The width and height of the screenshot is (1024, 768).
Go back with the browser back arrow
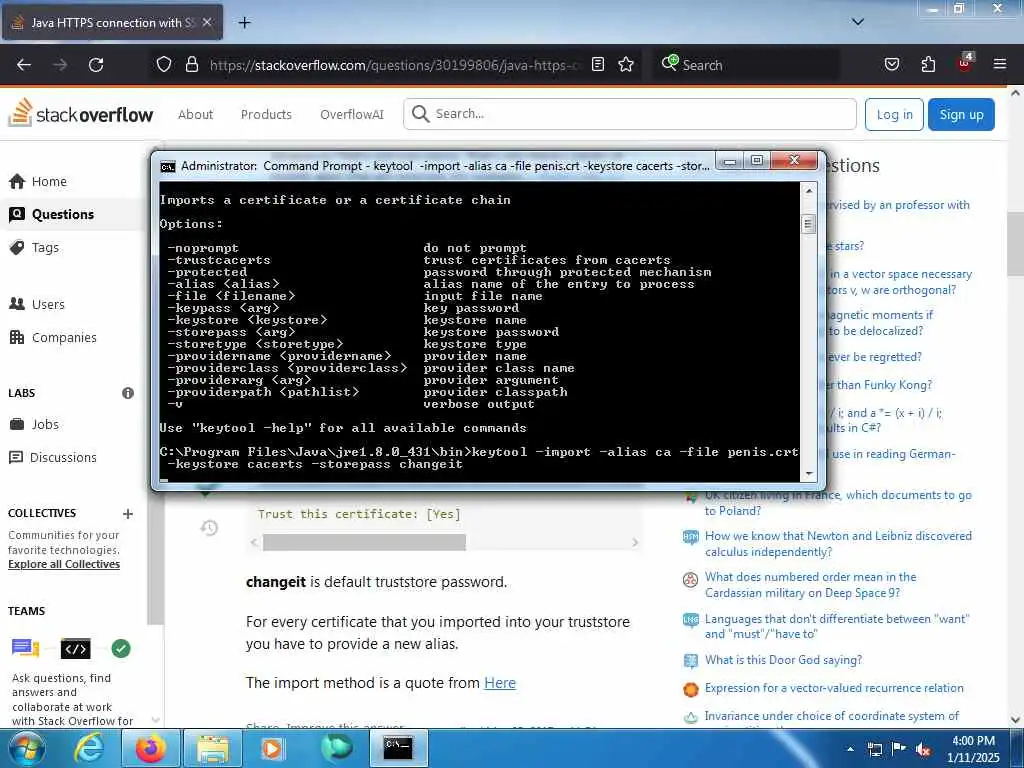click(x=24, y=65)
